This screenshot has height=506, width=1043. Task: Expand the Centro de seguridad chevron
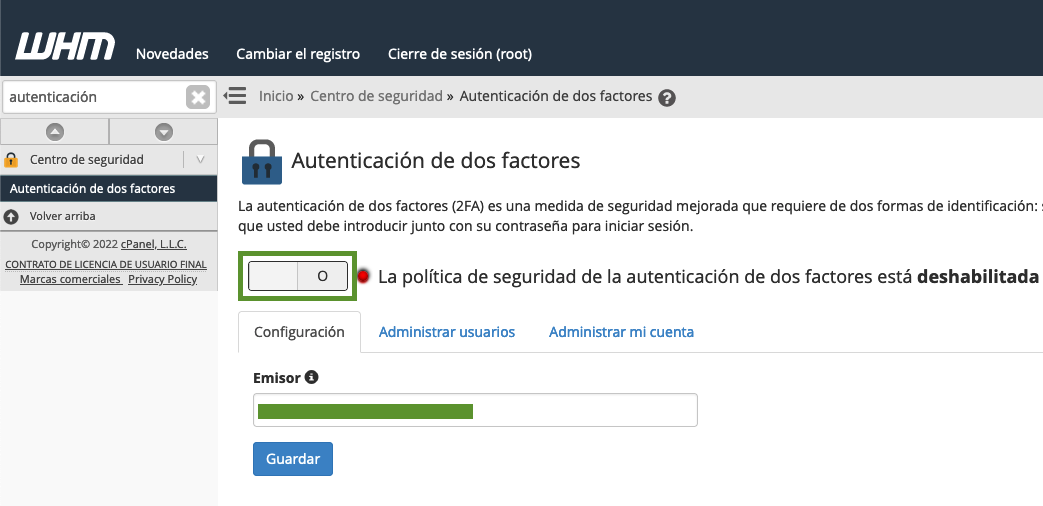200,159
